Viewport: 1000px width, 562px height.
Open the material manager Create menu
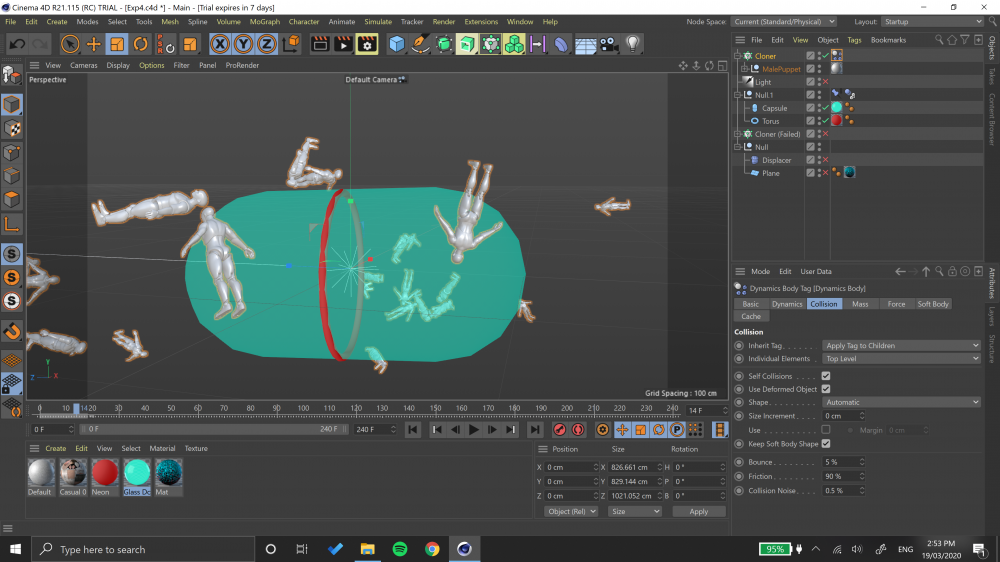pos(55,448)
